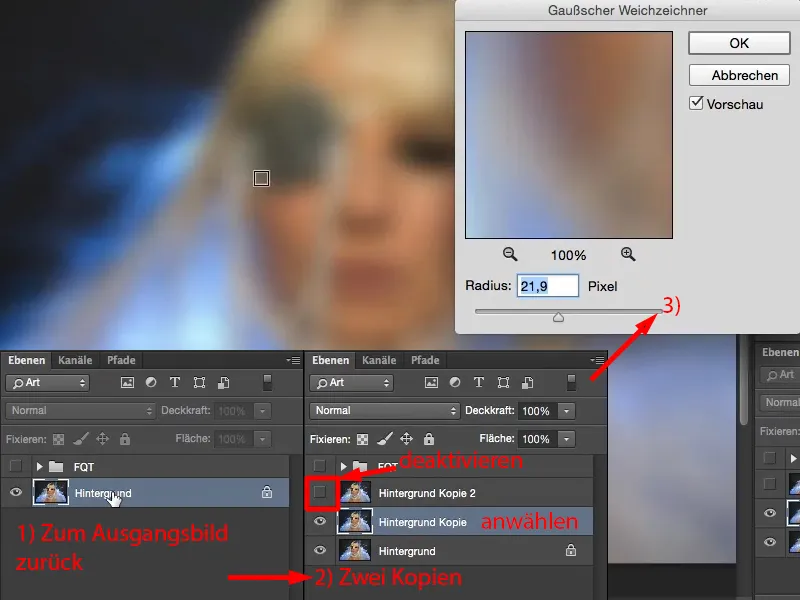Filter smart objects icon in middle panel
This screenshot has height=600, width=800.
tap(528, 383)
